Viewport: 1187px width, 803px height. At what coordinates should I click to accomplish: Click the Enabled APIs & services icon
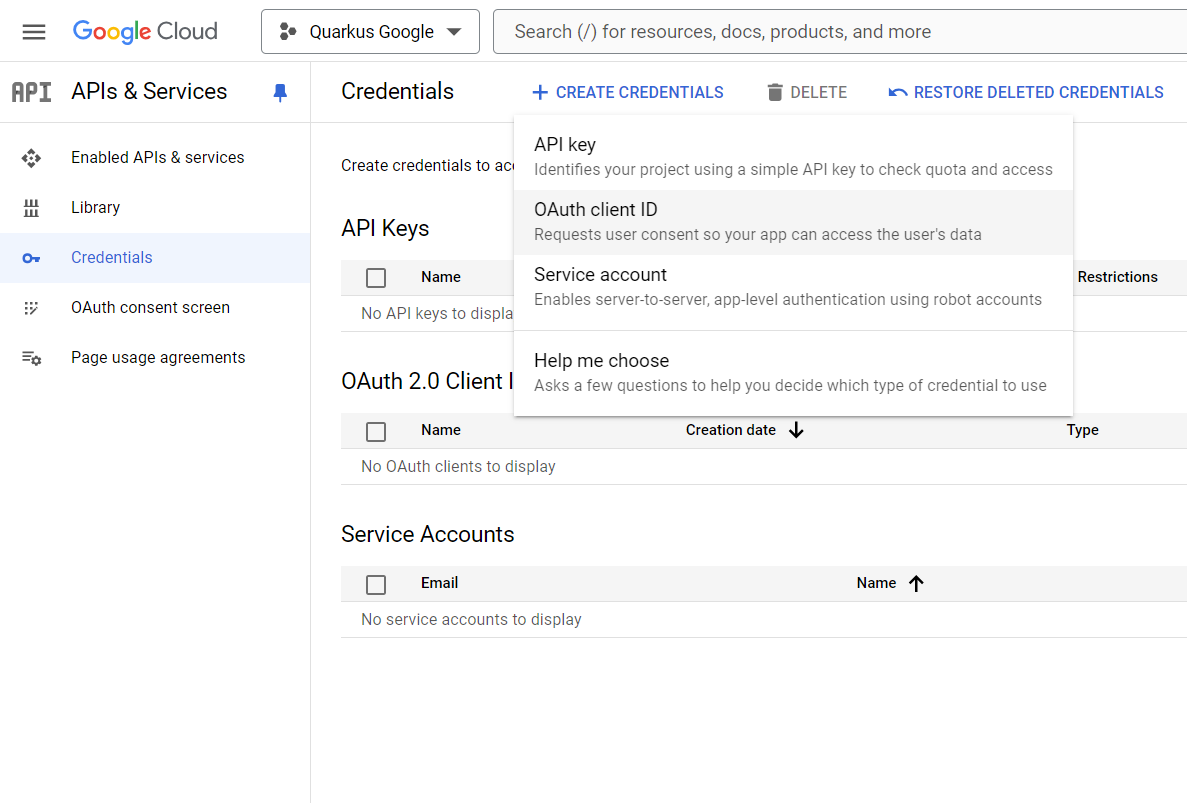pyautogui.click(x=31, y=158)
